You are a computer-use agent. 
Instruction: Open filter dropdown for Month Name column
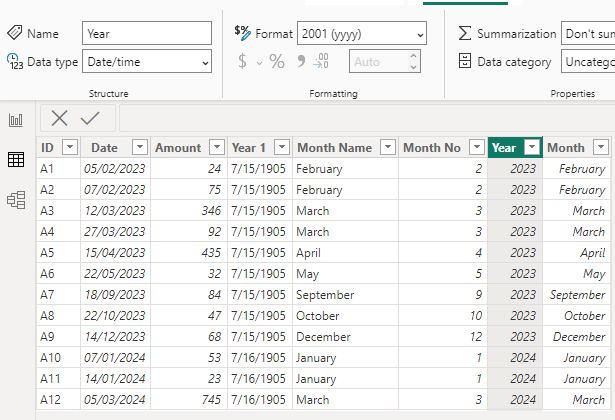pos(388,147)
